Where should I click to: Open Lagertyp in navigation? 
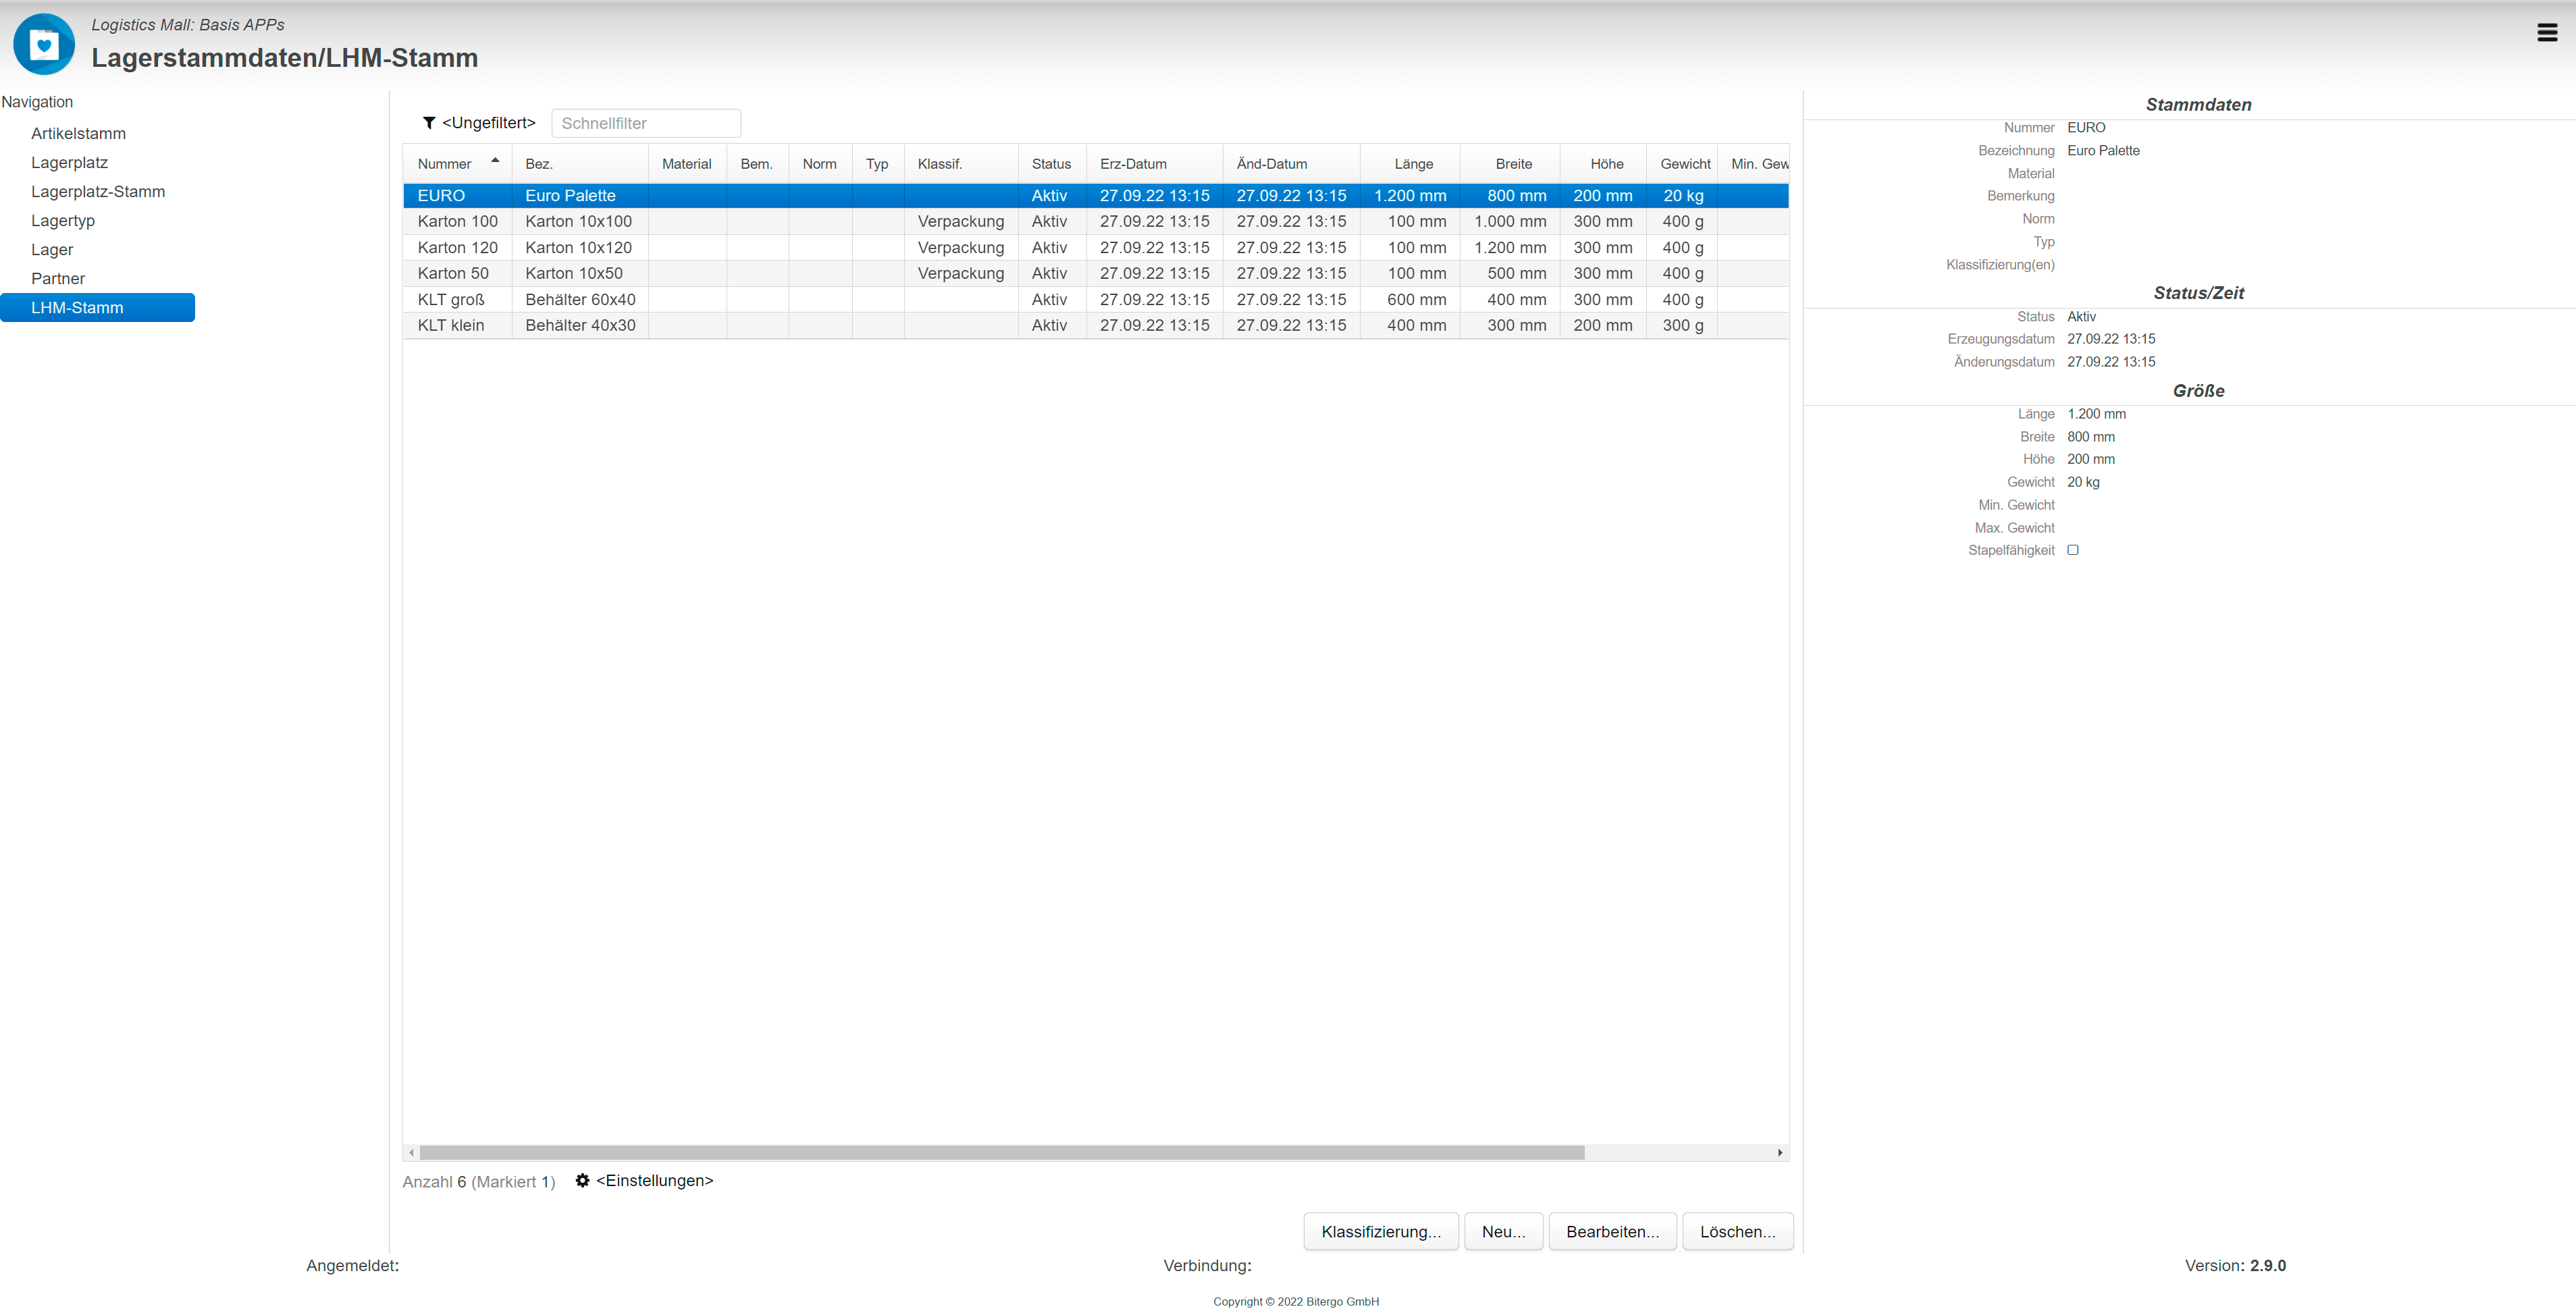click(x=63, y=220)
